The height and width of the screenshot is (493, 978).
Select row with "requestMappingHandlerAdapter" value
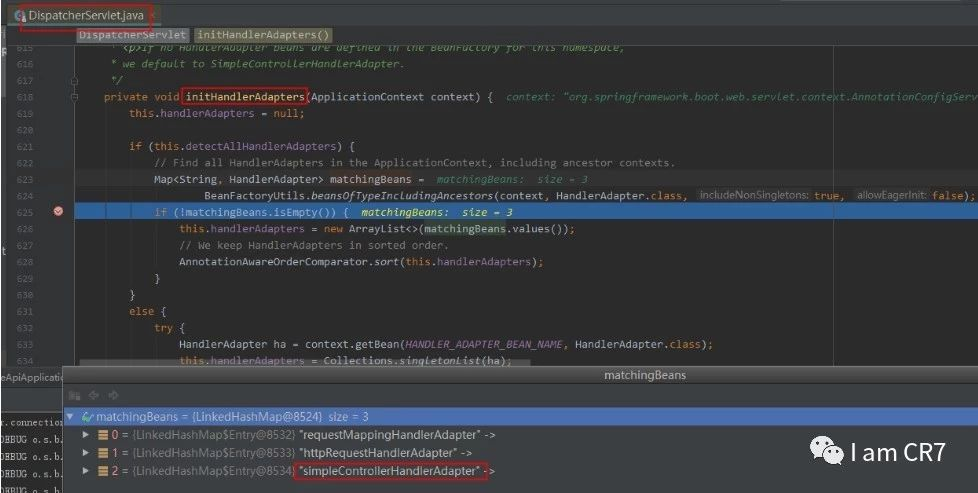pos(520,434)
